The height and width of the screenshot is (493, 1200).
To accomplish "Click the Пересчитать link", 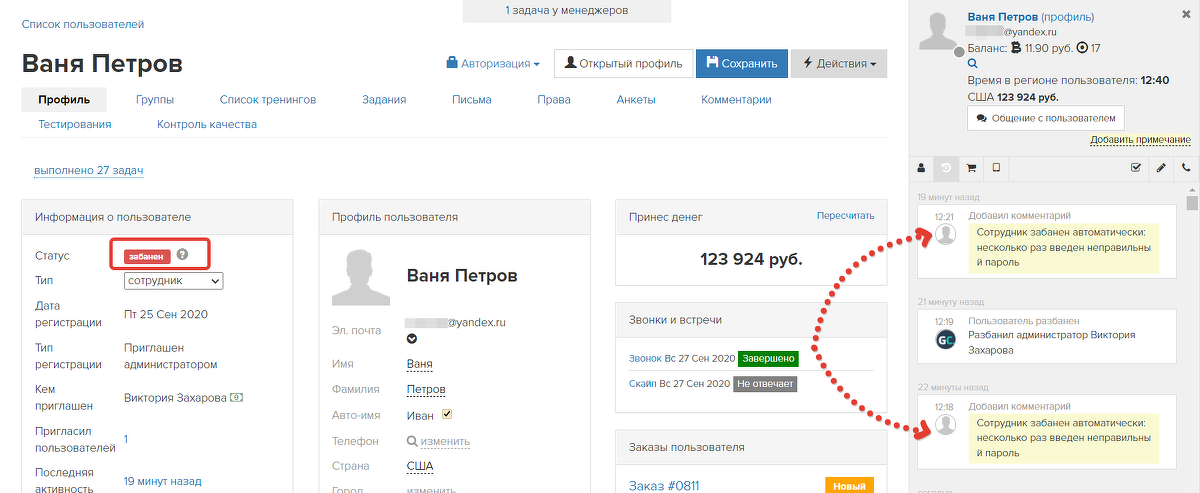I will [x=845, y=215].
